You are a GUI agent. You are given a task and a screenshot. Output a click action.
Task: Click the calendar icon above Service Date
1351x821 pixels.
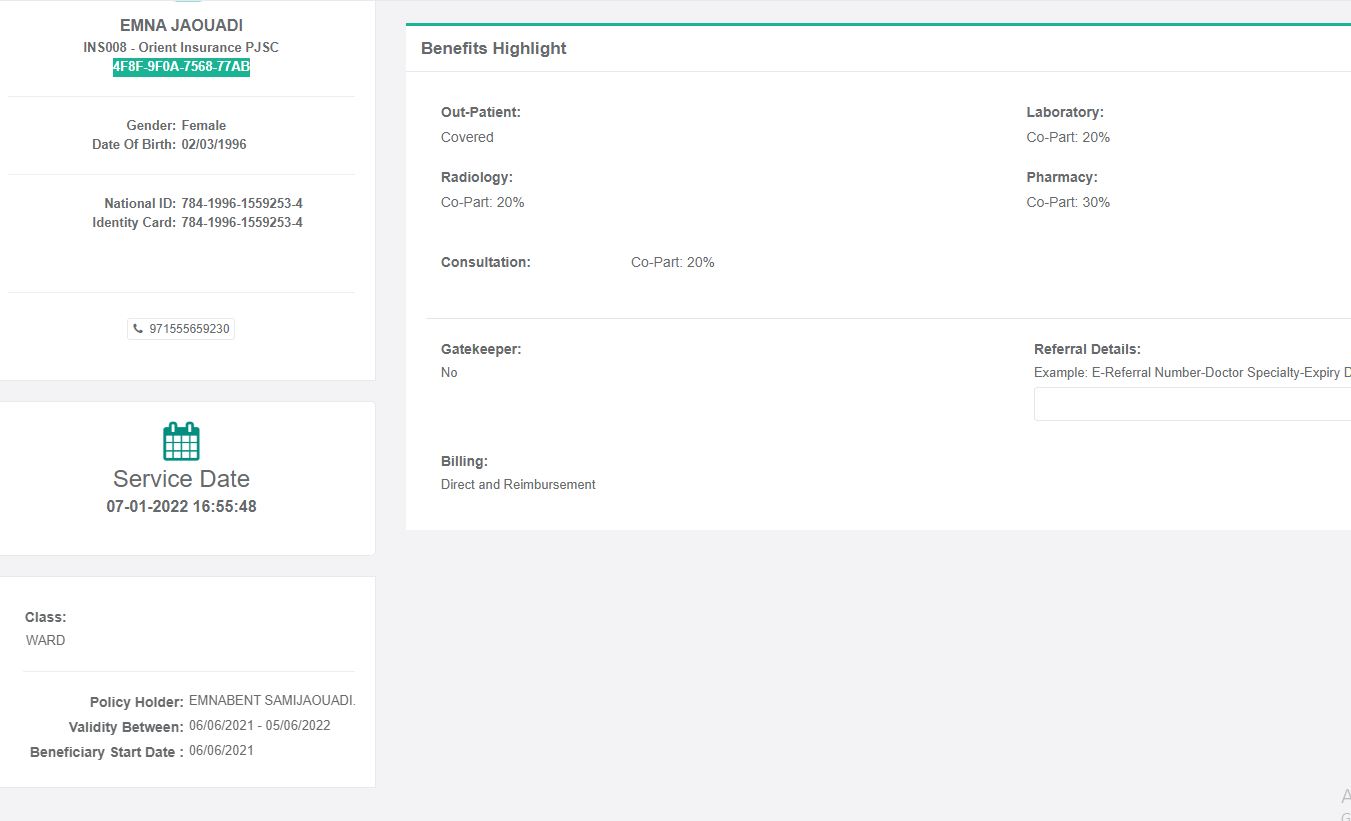[181, 441]
